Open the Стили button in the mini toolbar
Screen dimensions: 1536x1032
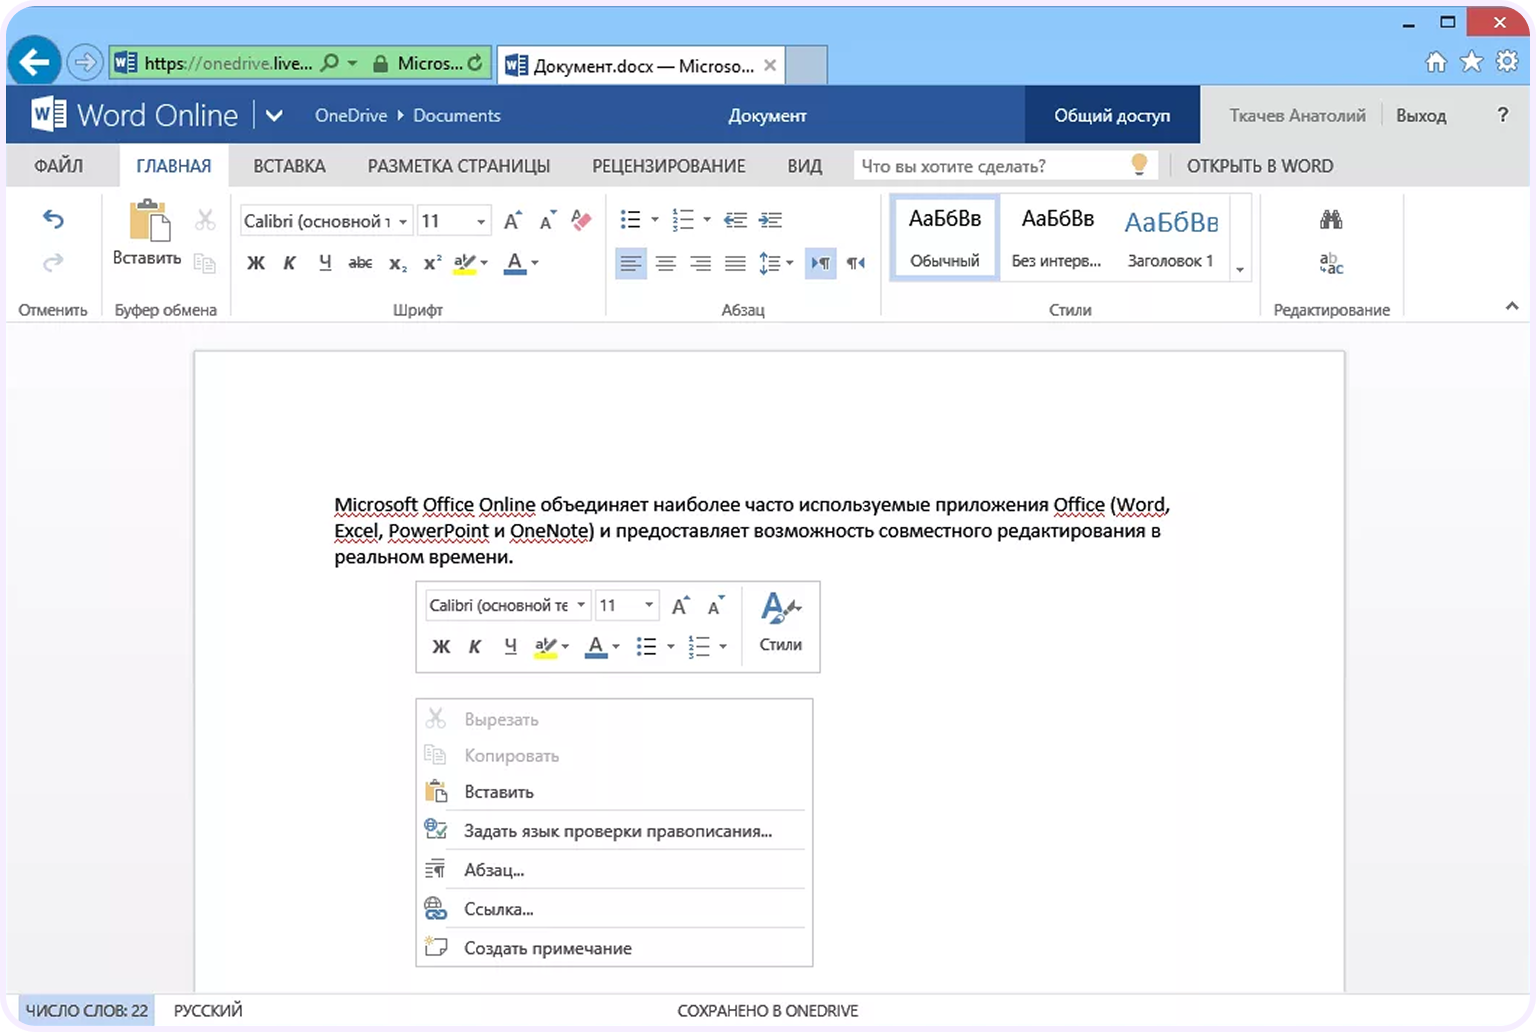coord(781,623)
